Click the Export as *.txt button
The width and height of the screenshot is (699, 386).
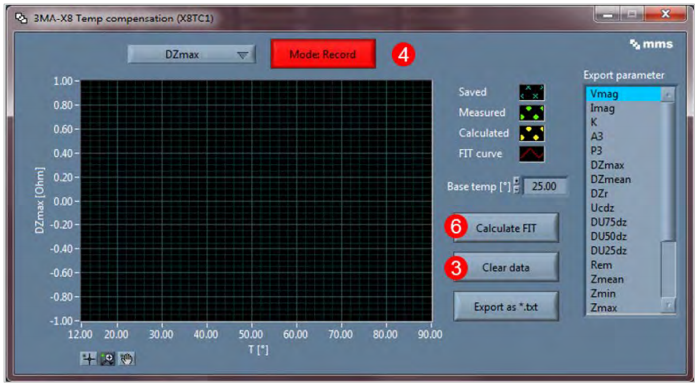coord(506,306)
